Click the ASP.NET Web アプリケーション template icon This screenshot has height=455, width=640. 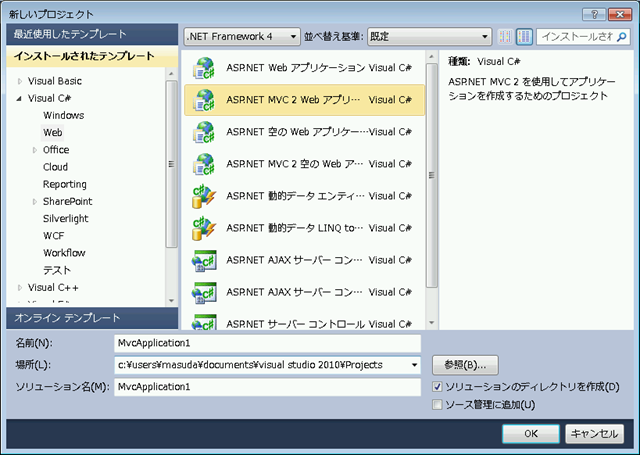(204, 70)
